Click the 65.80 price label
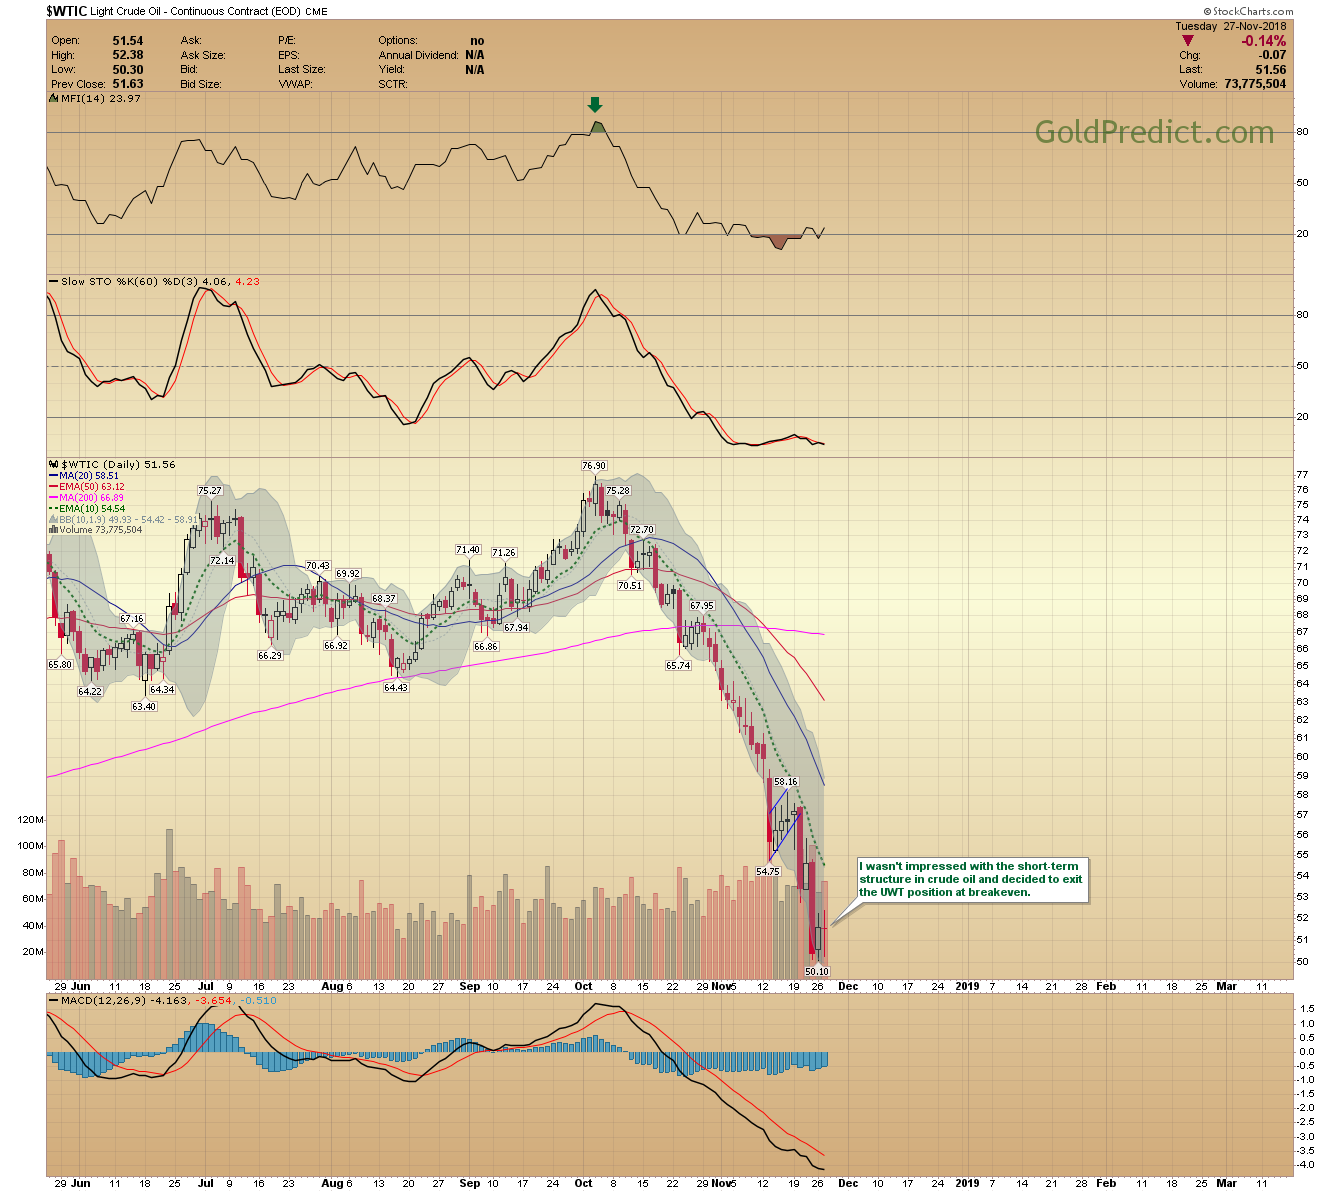This screenshot has height=1192, width=1340. coord(60,665)
